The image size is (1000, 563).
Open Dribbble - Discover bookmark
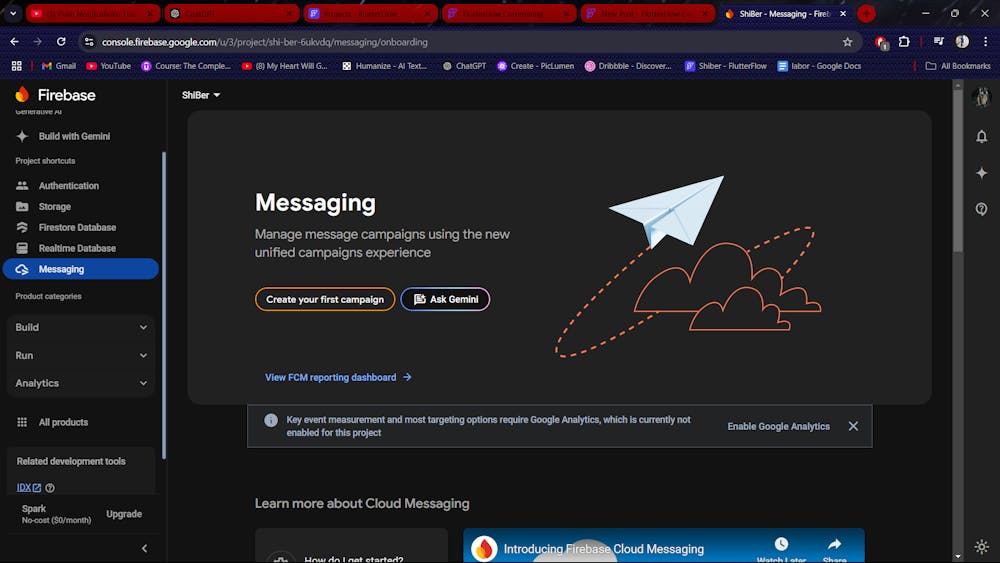point(628,66)
